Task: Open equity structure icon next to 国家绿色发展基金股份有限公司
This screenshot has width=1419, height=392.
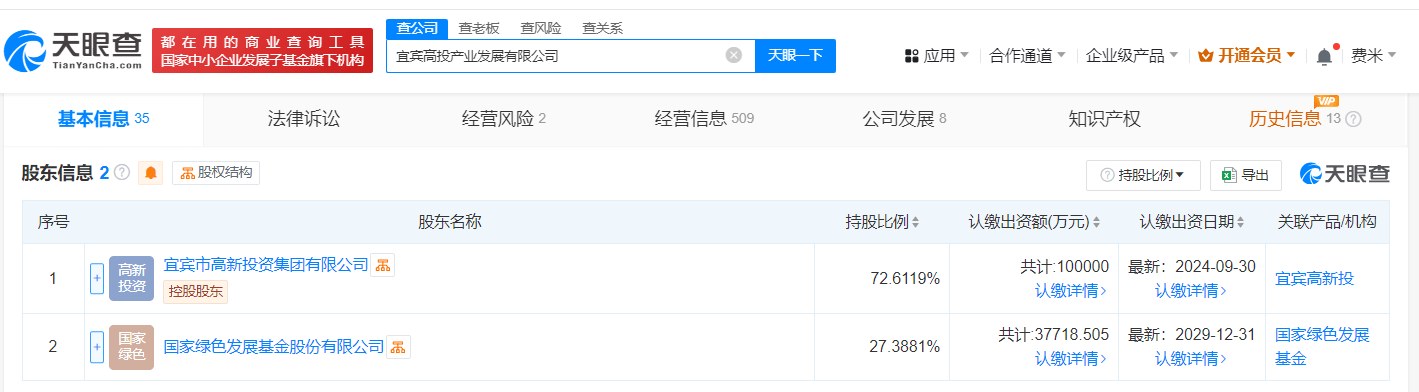Action: [399, 347]
